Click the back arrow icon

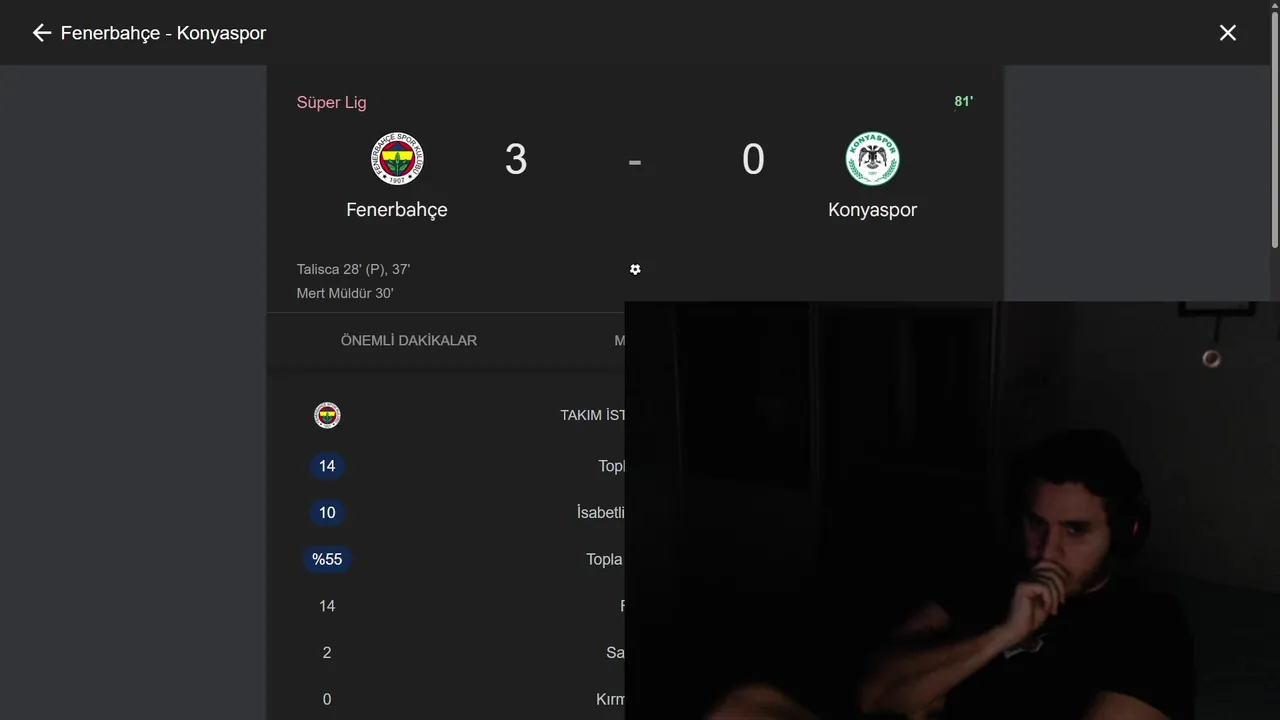tap(41, 33)
